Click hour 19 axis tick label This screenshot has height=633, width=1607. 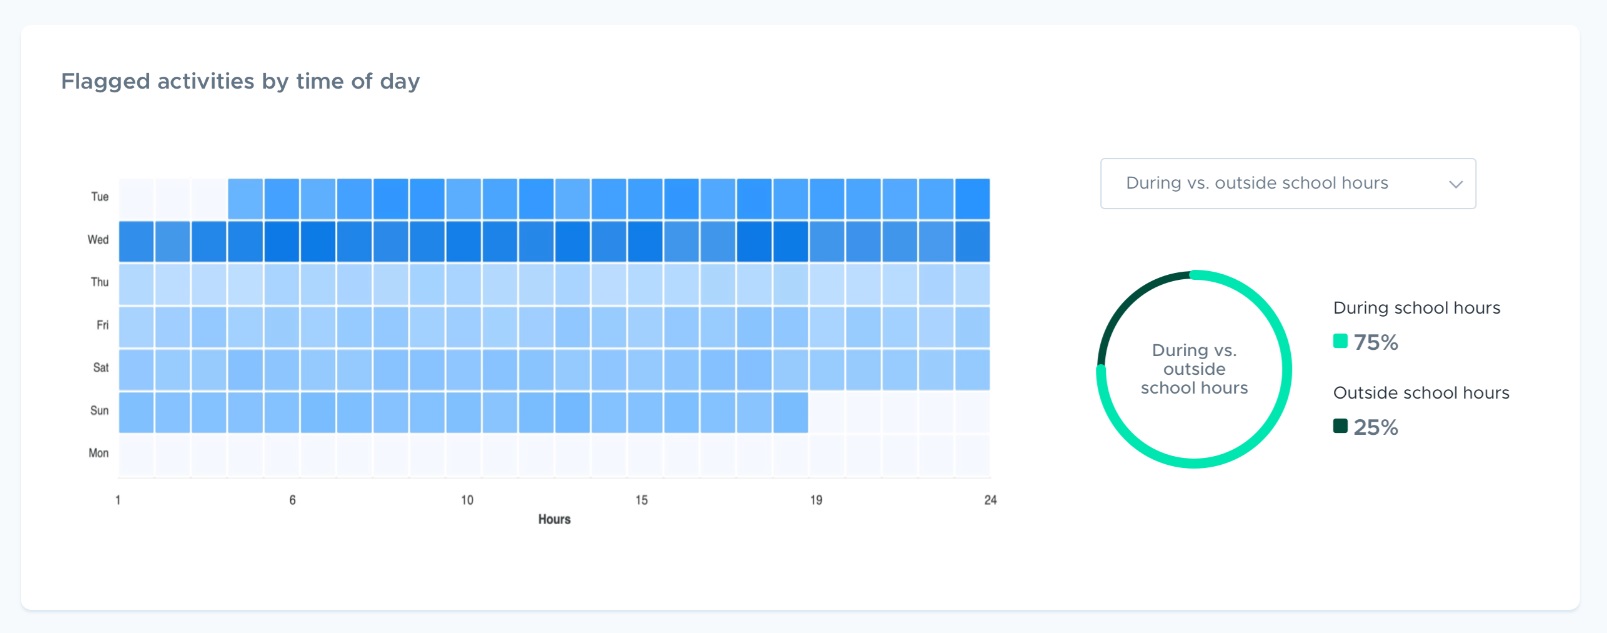[x=816, y=500]
